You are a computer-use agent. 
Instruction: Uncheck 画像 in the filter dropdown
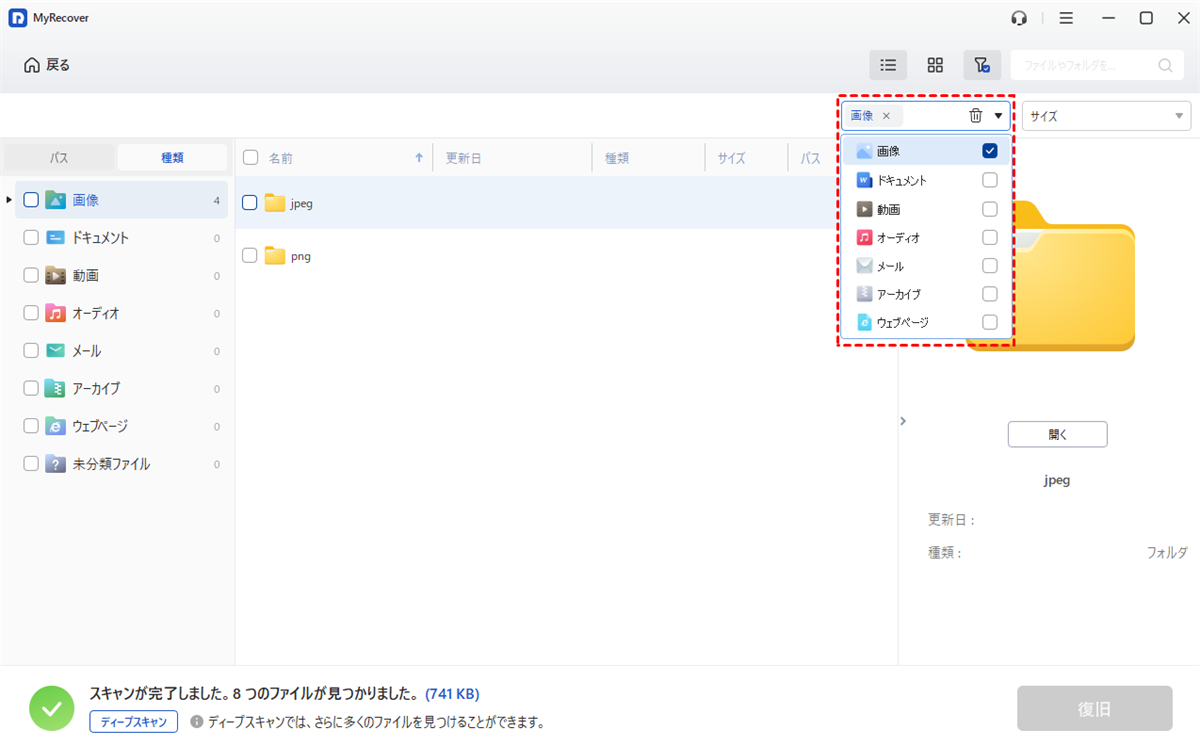990,152
